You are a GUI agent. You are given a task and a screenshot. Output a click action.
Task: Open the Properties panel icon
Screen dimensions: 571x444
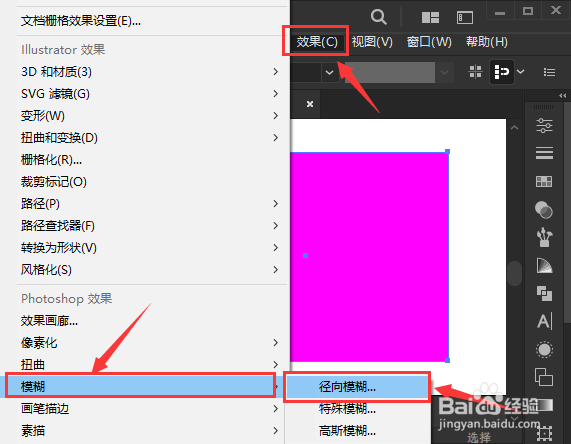tap(544, 125)
